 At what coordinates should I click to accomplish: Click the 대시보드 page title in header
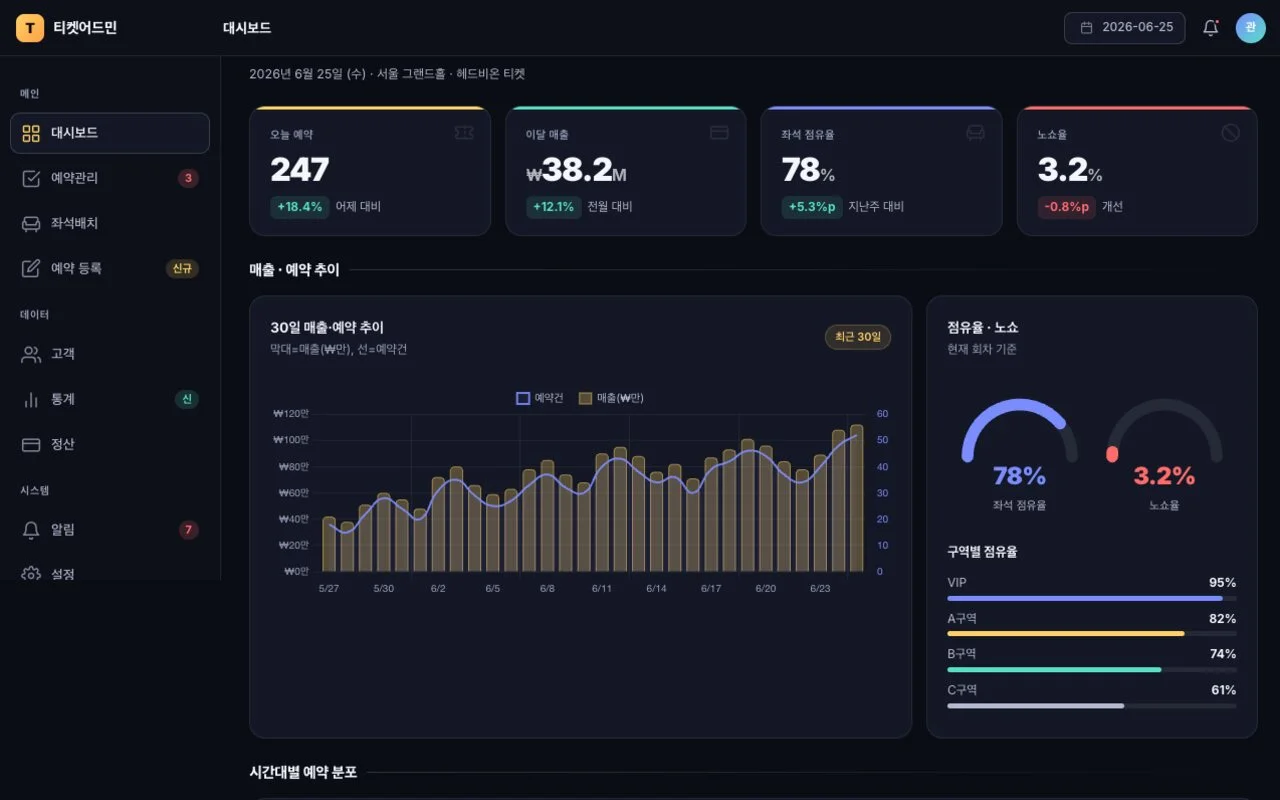(x=247, y=28)
